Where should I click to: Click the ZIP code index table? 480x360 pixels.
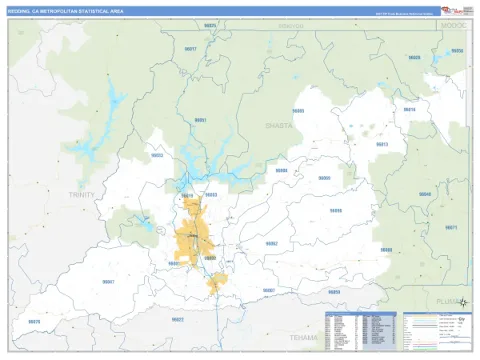coord(361,331)
